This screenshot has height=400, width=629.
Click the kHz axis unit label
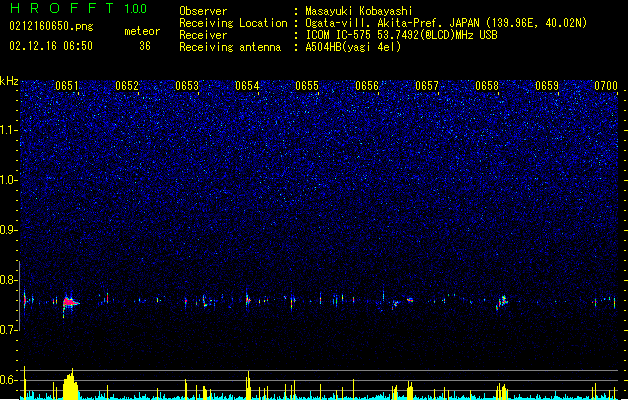click(9, 81)
